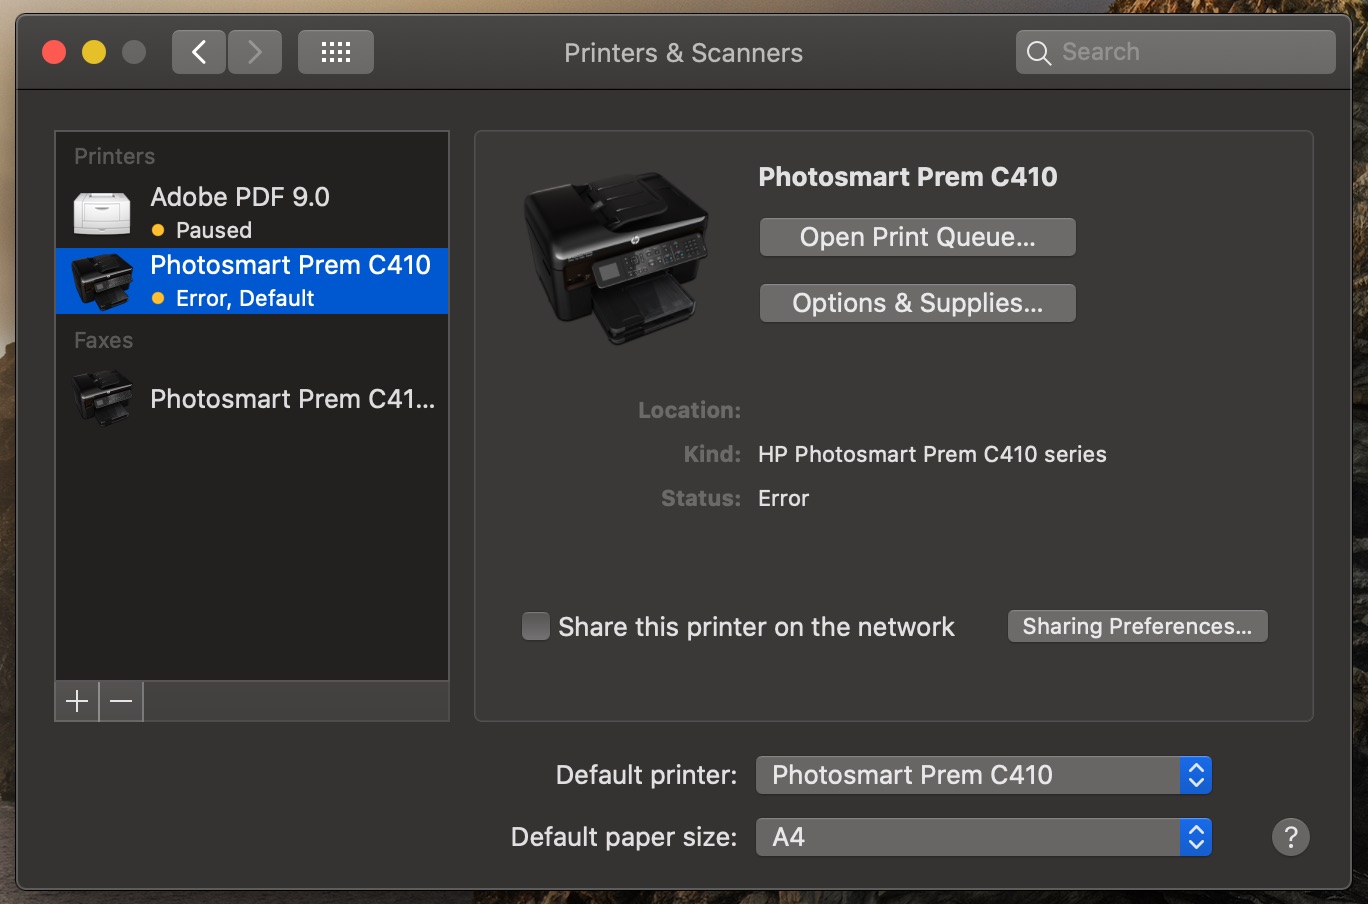This screenshot has width=1368, height=904.
Task: Click the remove printer minus button
Action: 121,702
